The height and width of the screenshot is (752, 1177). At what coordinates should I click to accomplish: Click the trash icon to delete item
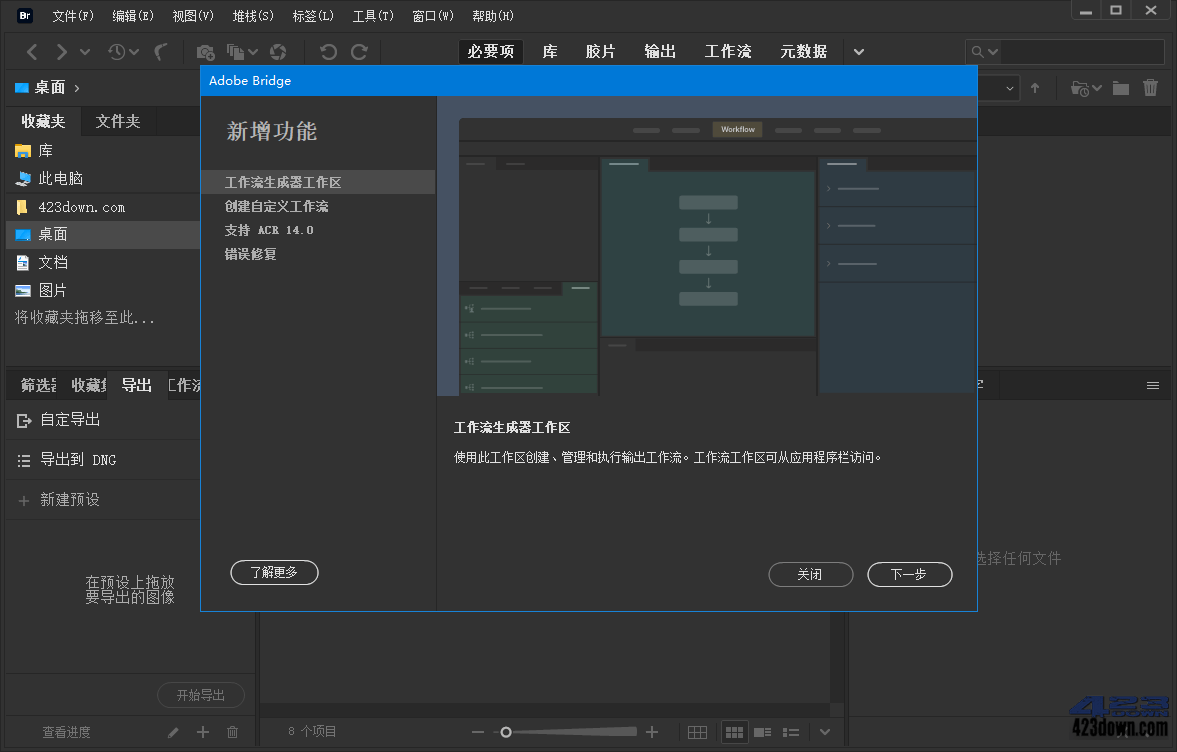point(1150,87)
